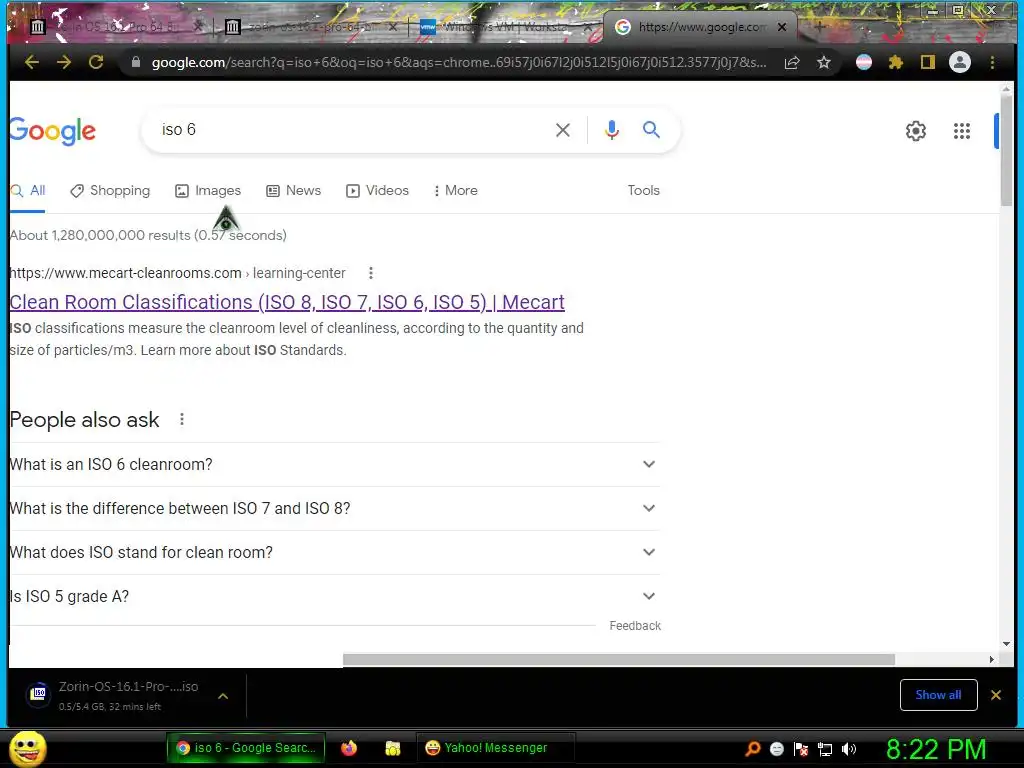Open the Extensions puzzle piece menu
This screenshot has height=768, width=1024.
[895, 63]
